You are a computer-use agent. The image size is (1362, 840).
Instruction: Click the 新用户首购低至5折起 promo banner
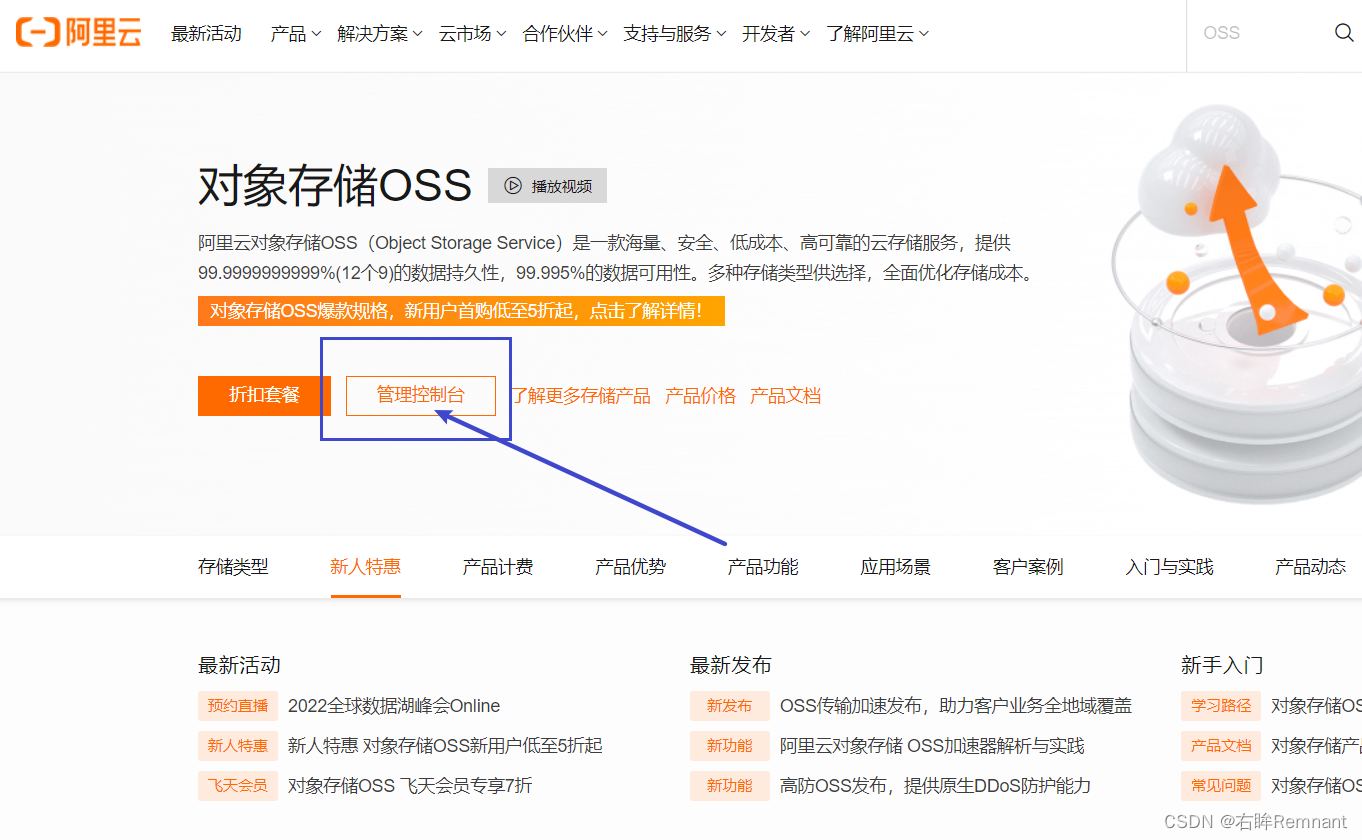[461, 311]
